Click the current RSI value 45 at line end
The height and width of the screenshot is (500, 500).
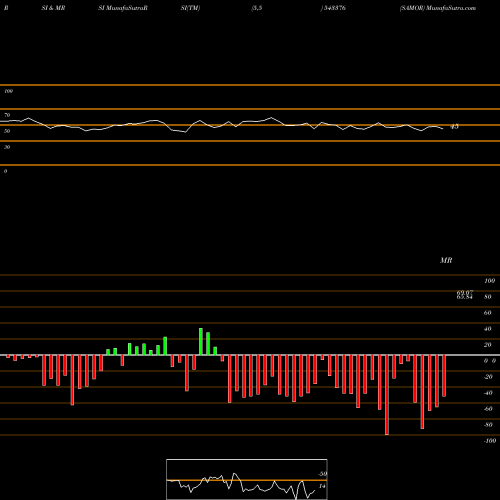pos(455,127)
